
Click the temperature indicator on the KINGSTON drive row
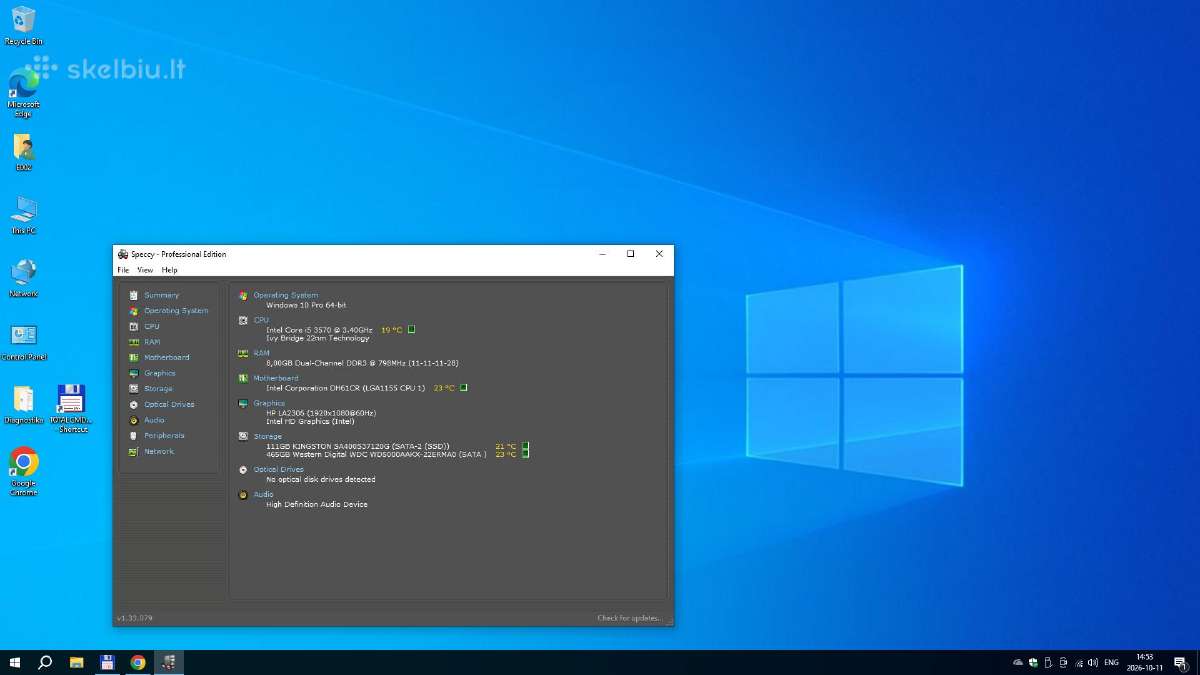526,446
